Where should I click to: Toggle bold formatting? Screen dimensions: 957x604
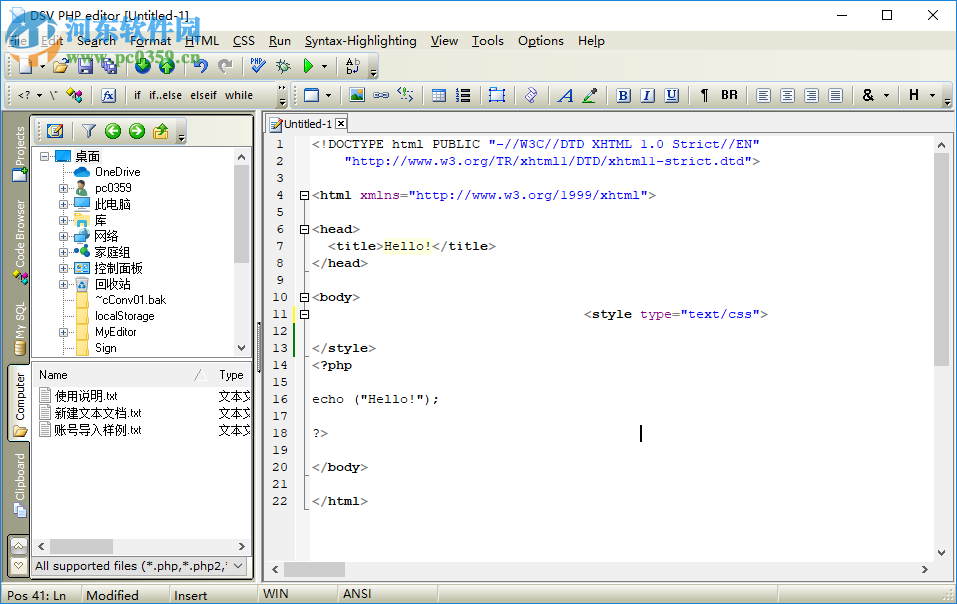pyautogui.click(x=623, y=95)
